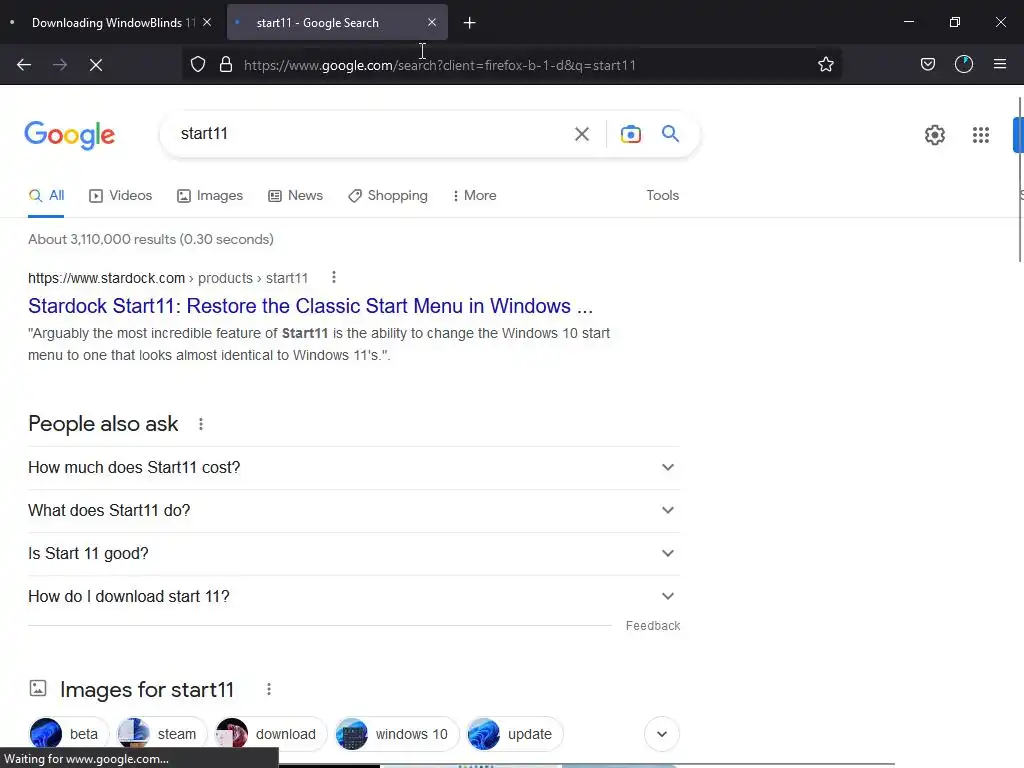
Task: Filter images by beta chip
Action: point(68,734)
